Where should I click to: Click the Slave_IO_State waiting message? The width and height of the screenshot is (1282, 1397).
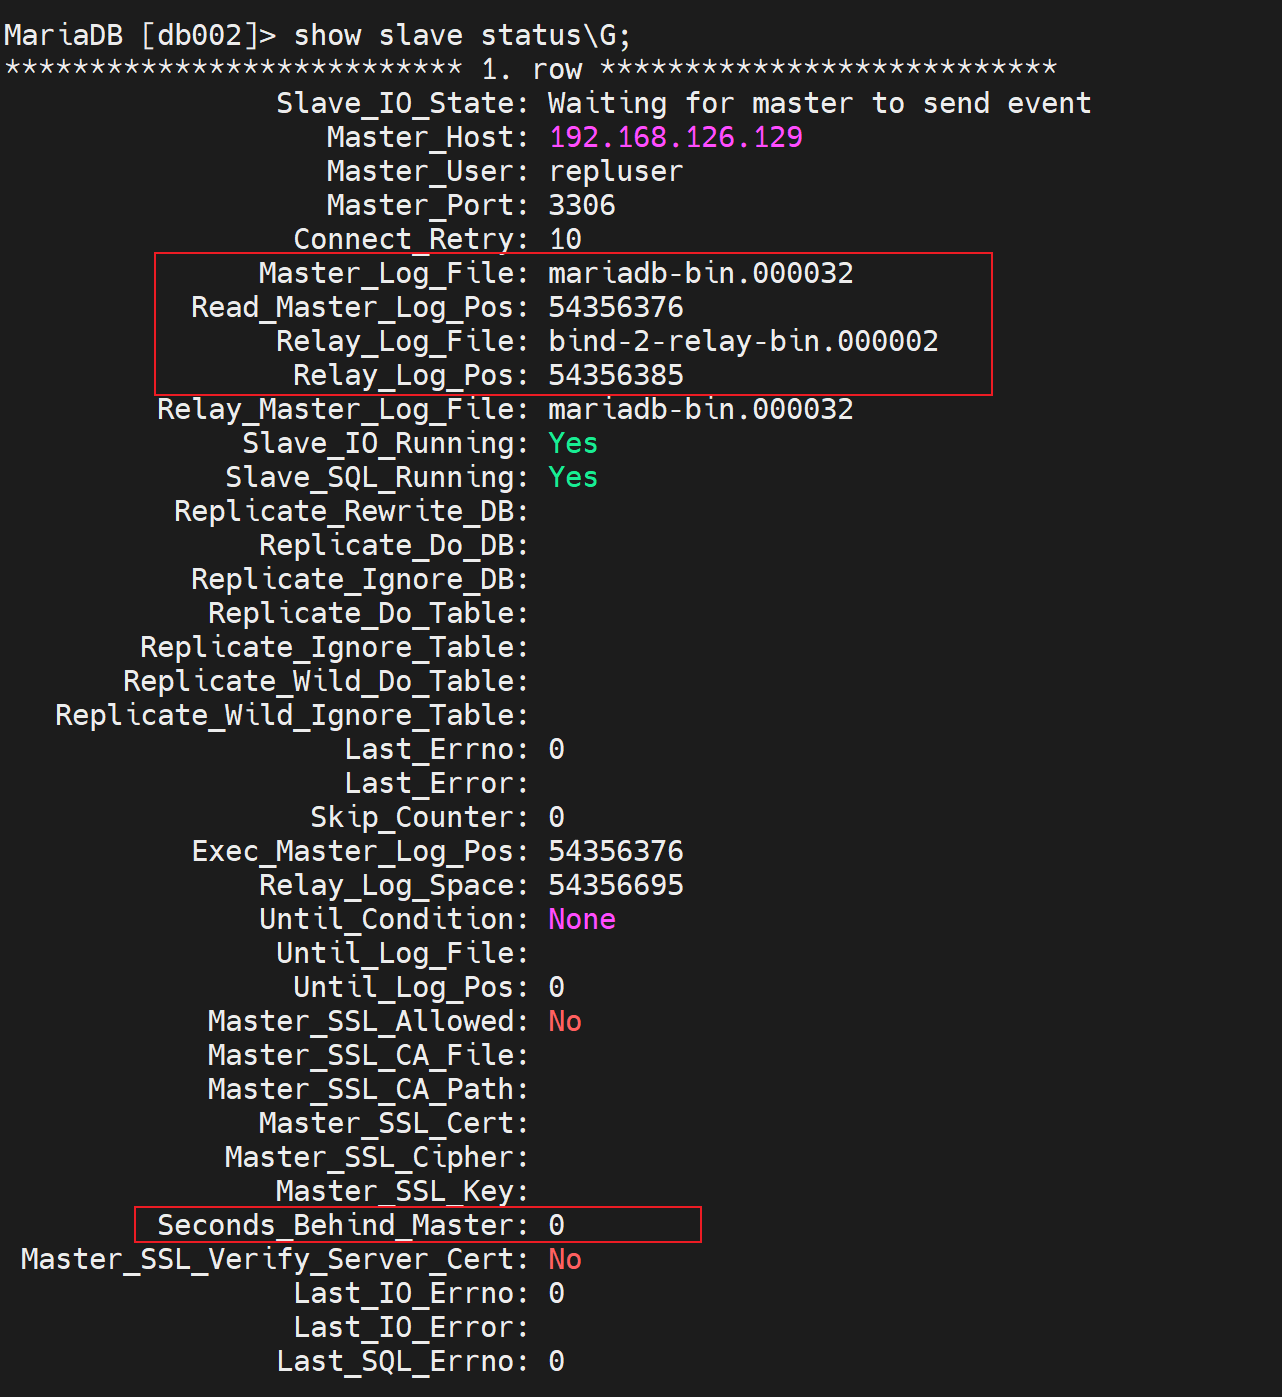(819, 103)
